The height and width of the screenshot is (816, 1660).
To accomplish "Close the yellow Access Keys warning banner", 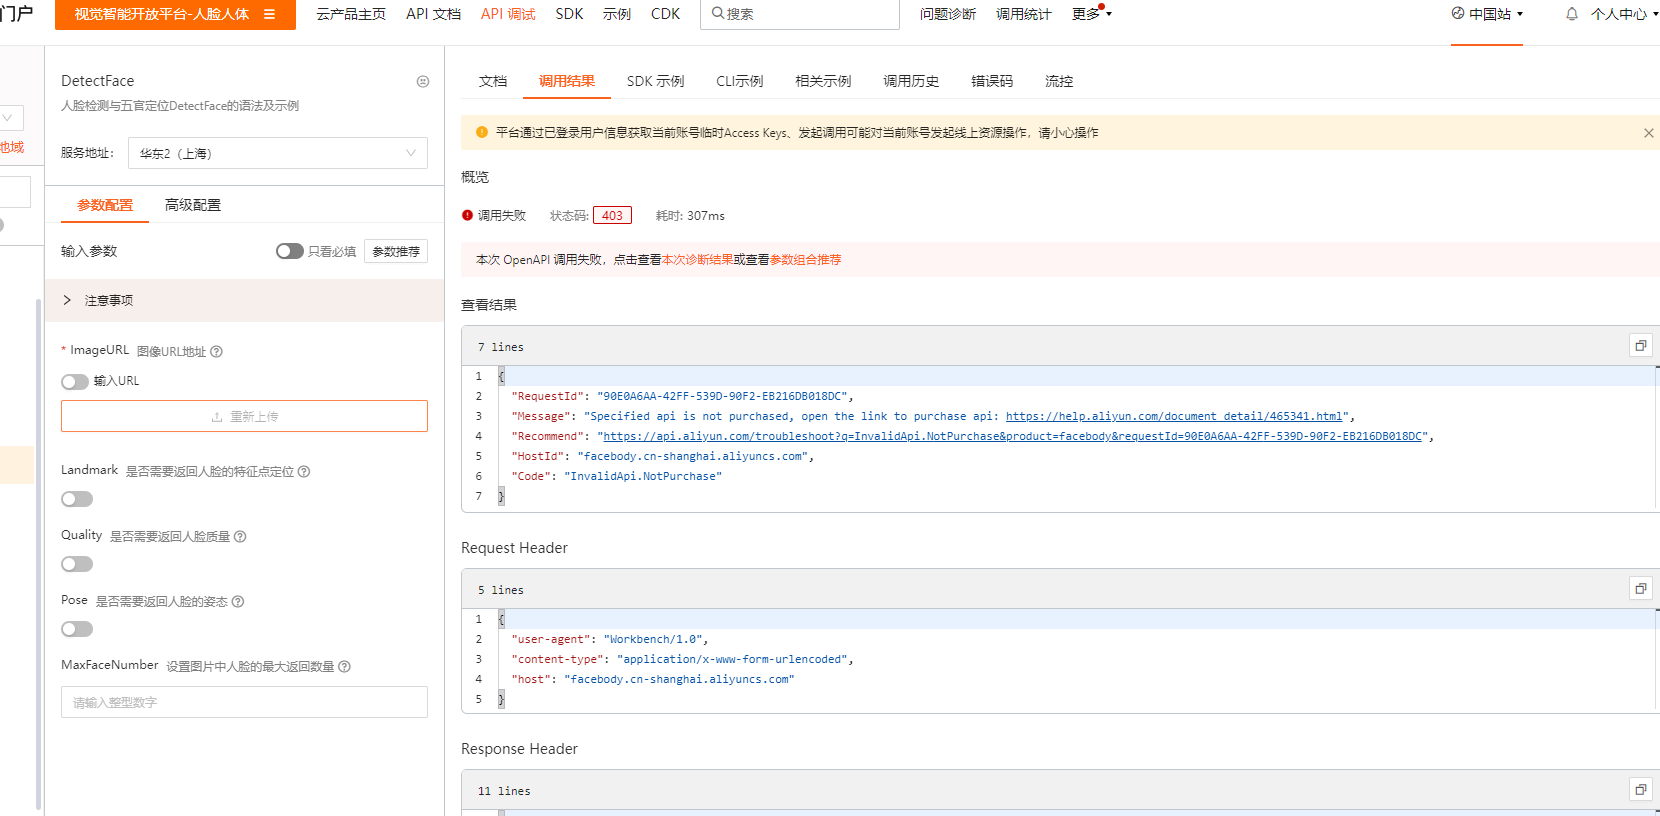I will point(1648,133).
